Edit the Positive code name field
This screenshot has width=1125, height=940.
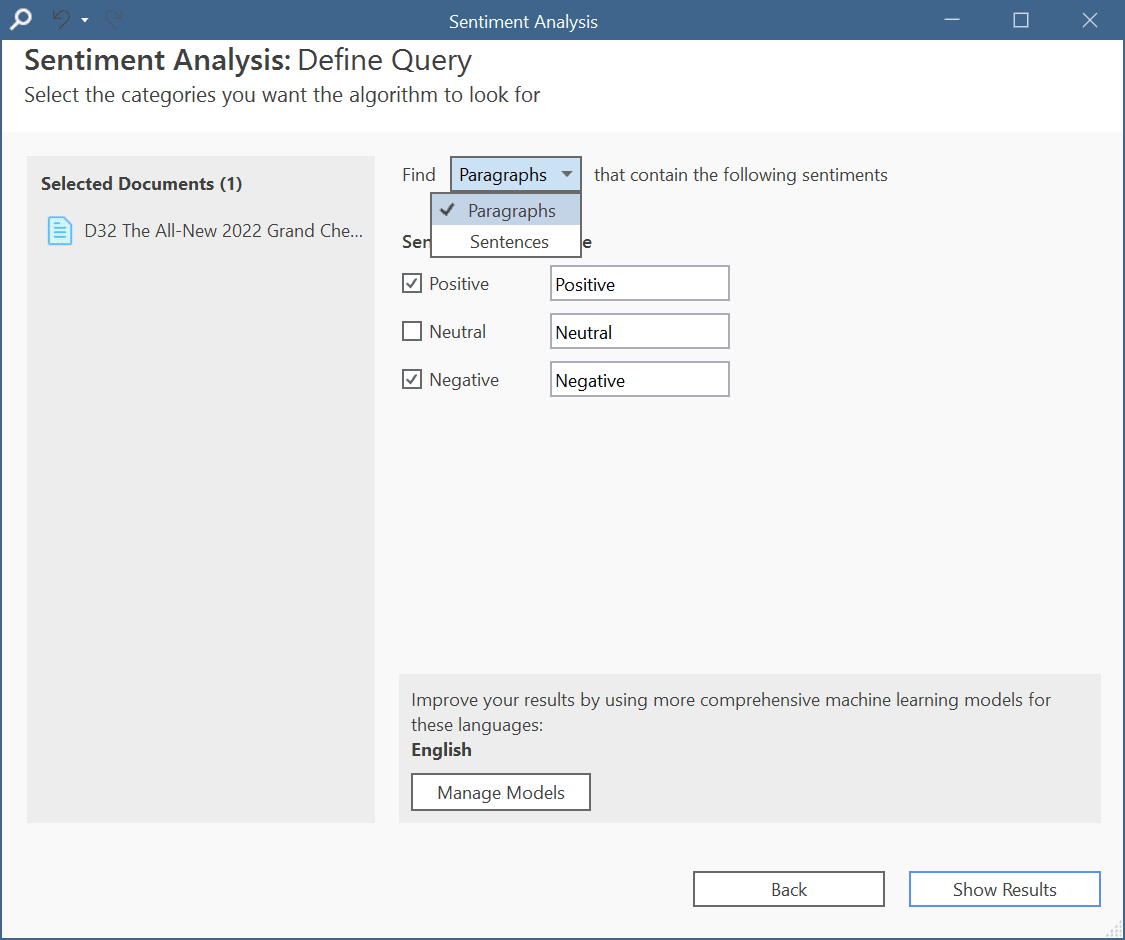tap(639, 283)
